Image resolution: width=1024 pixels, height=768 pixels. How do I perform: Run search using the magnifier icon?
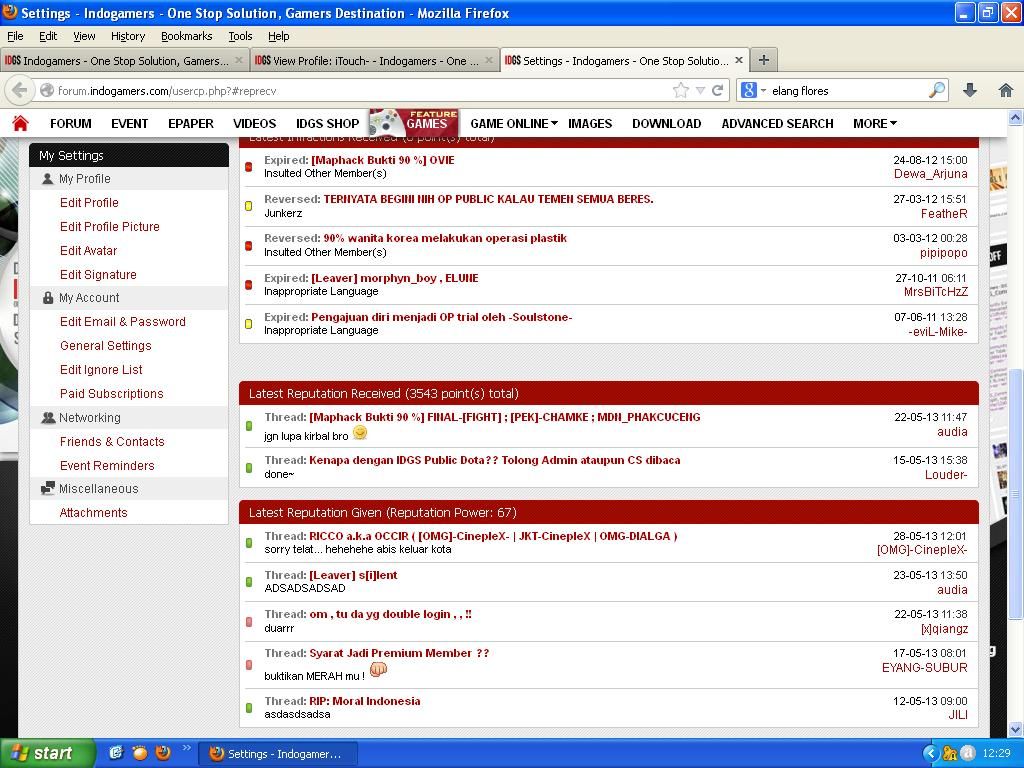click(937, 90)
